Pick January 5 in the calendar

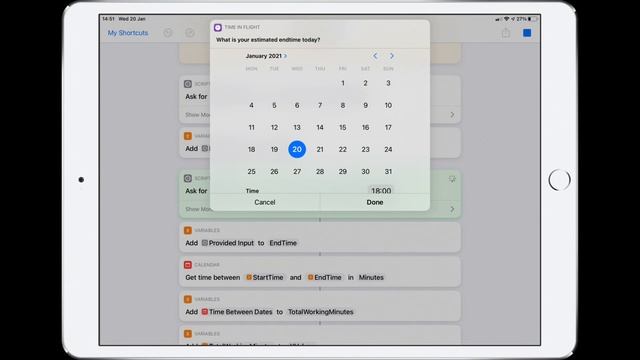pos(274,105)
